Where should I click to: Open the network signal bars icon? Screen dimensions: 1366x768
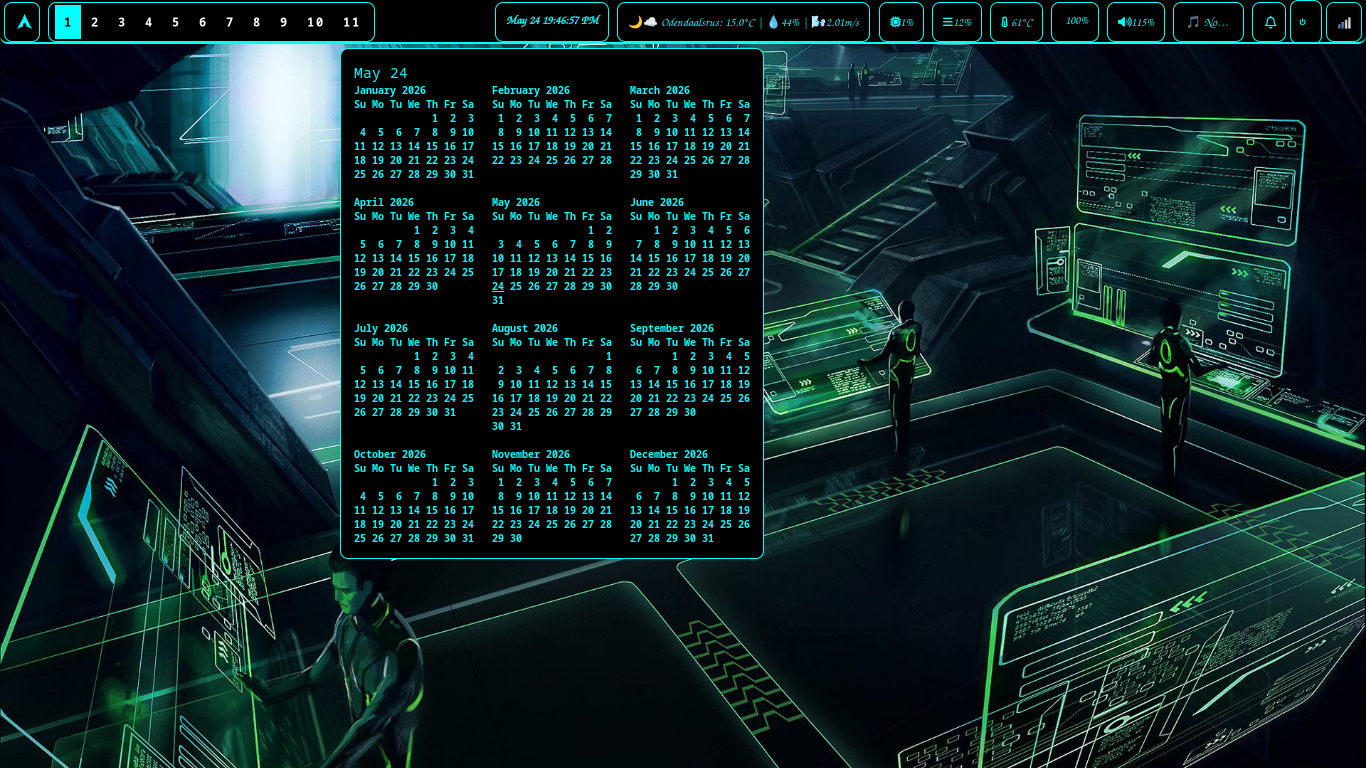1344,22
